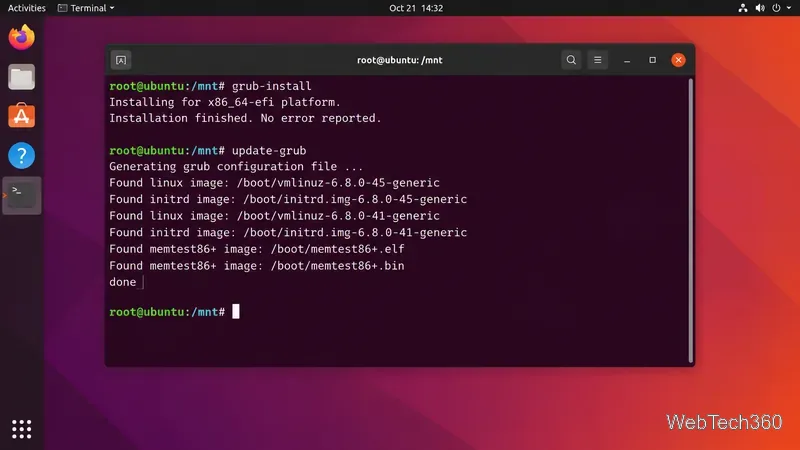Click "Installing for x86_64-efi platform." line
This screenshot has height=450, width=800.
tap(224, 102)
